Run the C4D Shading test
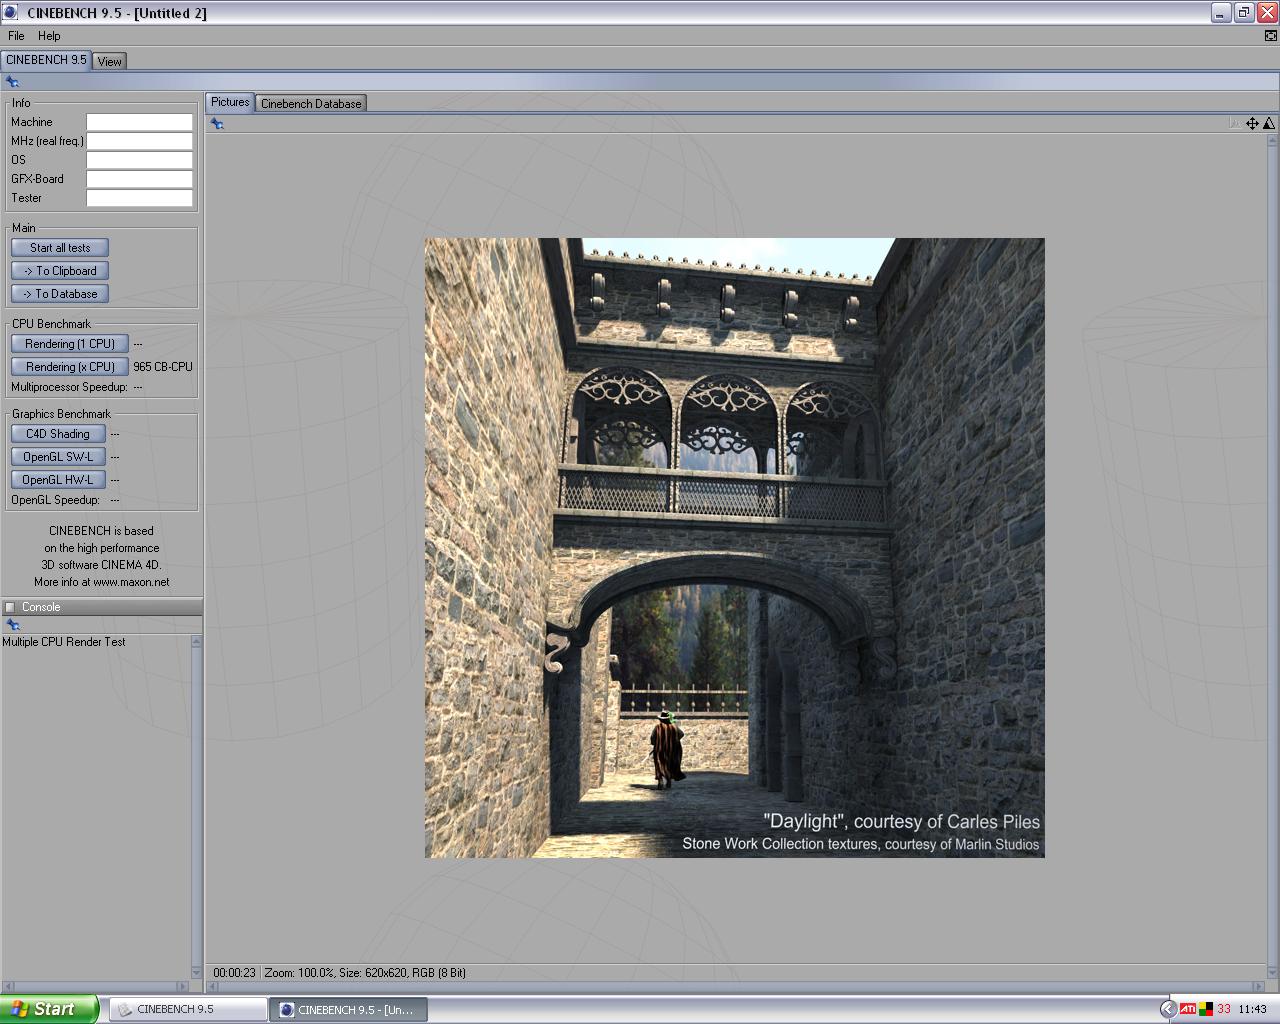 [58, 434]
